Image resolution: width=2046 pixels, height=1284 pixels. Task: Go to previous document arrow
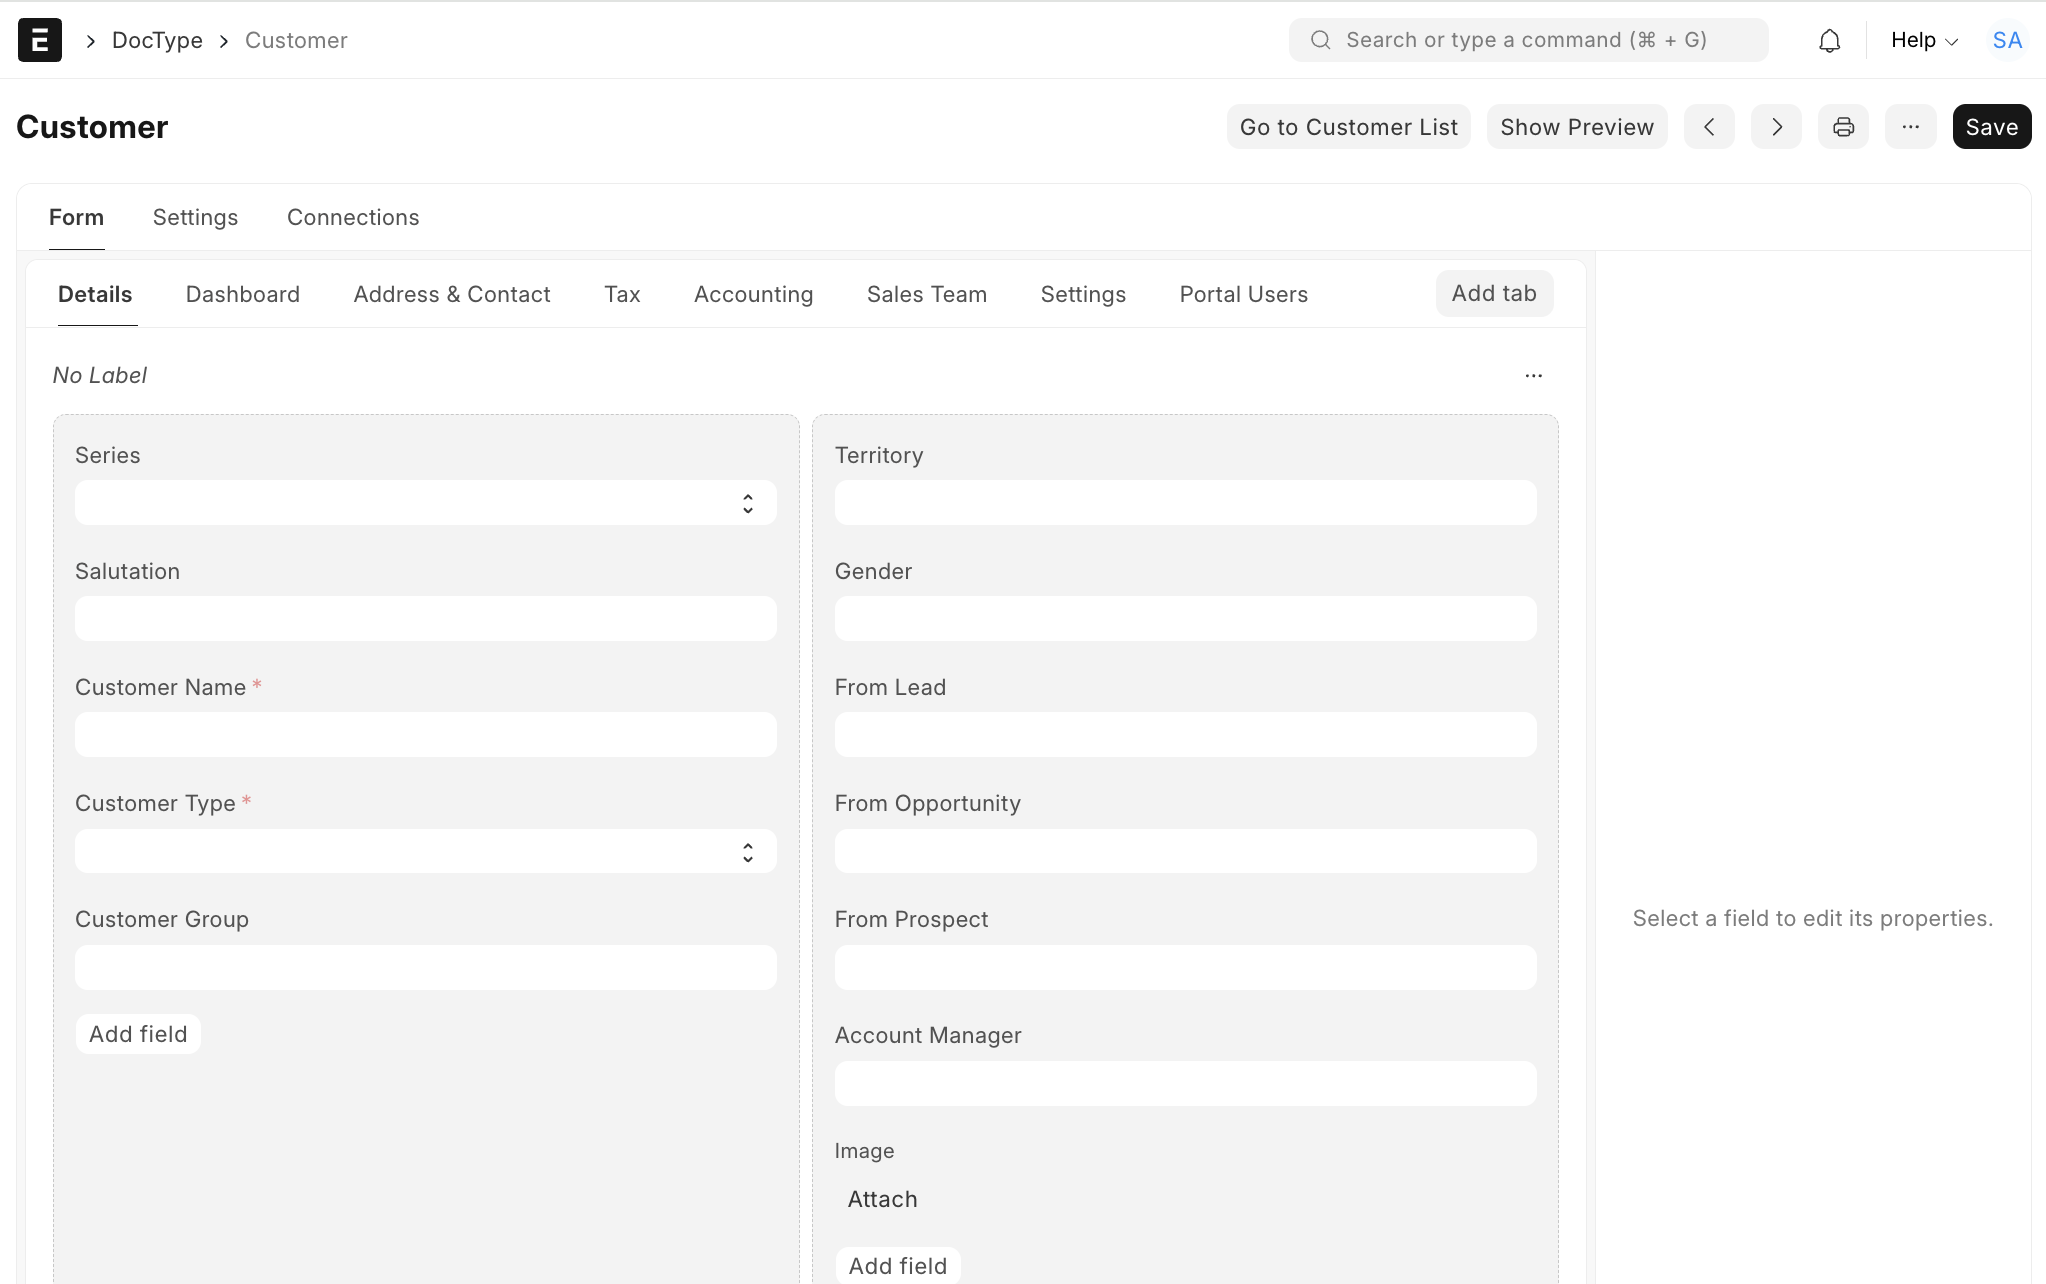pos(1709,127)
